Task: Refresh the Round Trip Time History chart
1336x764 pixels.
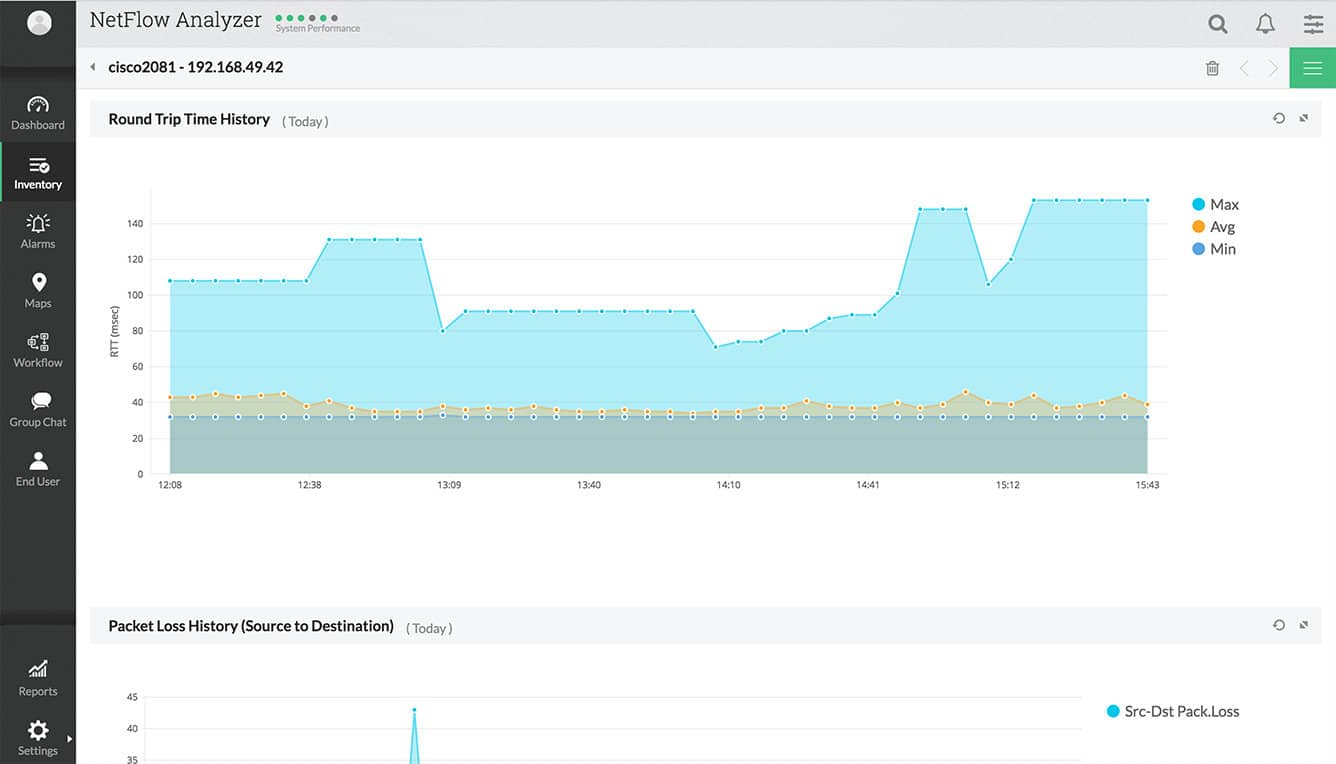Action: [x=1278, y=118]
